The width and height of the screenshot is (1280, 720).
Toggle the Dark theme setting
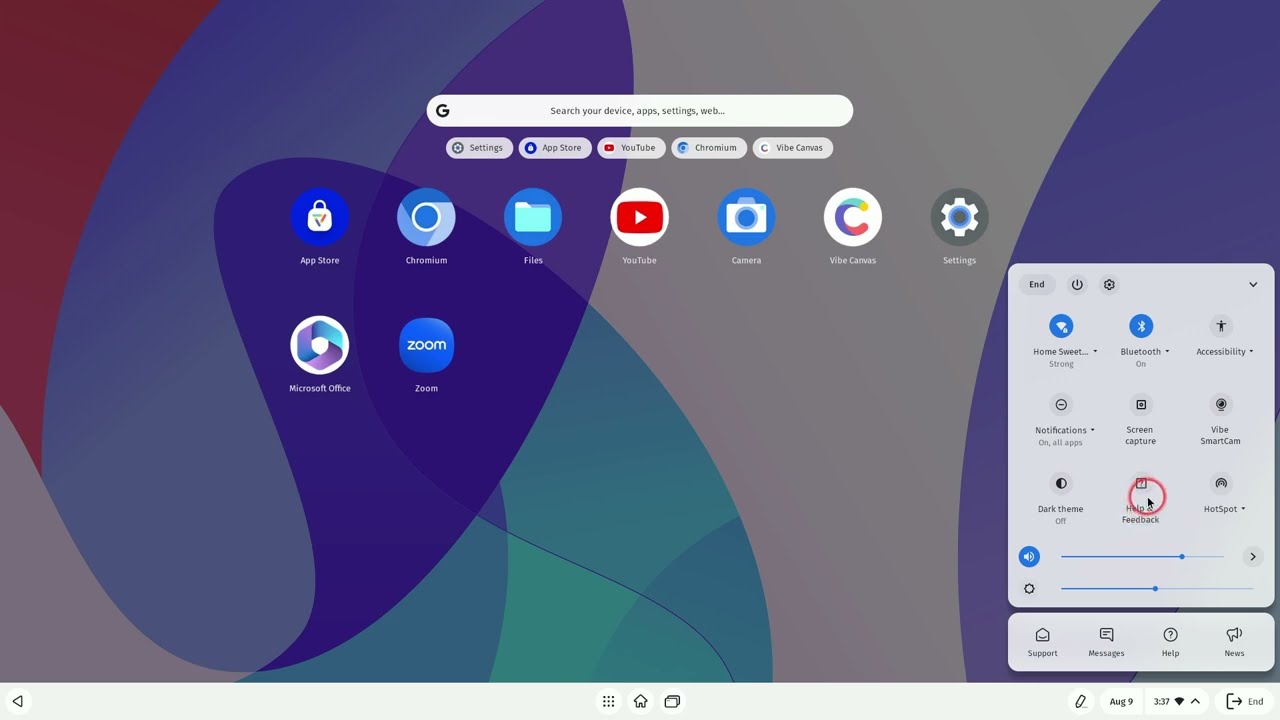pyautogui.click(x=1061, y=484)
